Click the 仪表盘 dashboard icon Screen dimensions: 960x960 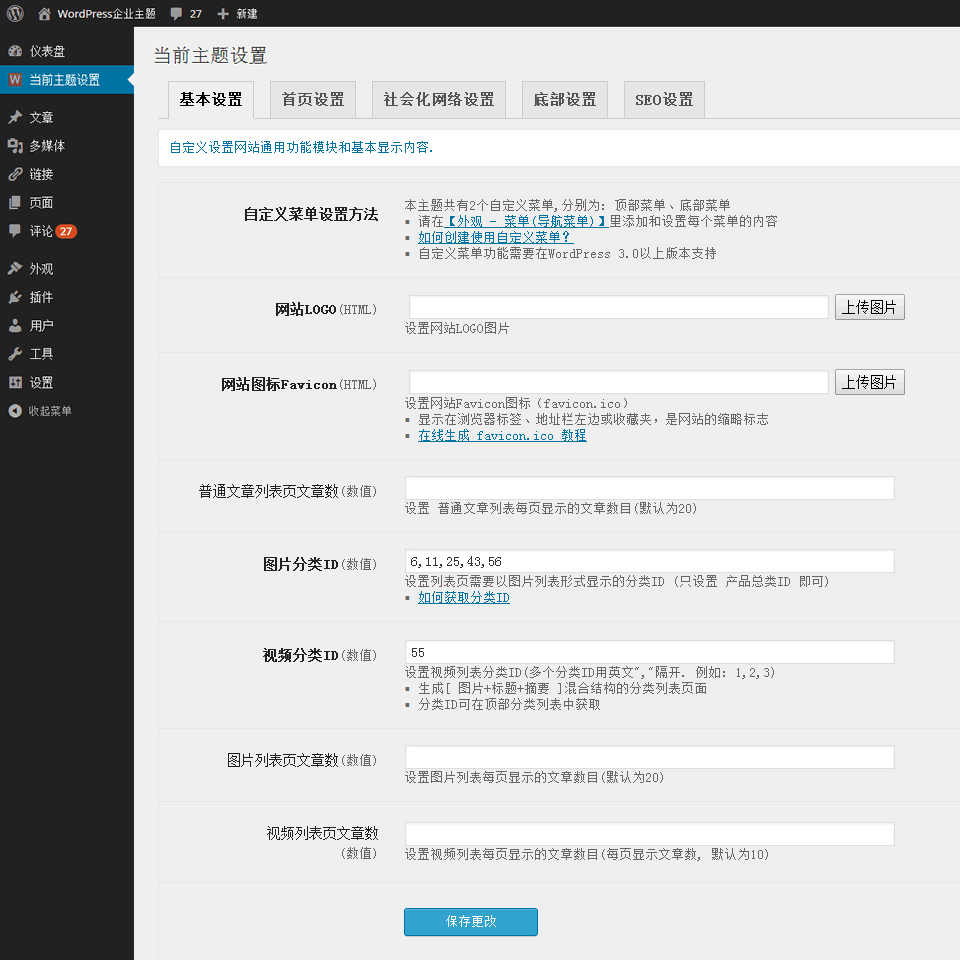point(15,51)
